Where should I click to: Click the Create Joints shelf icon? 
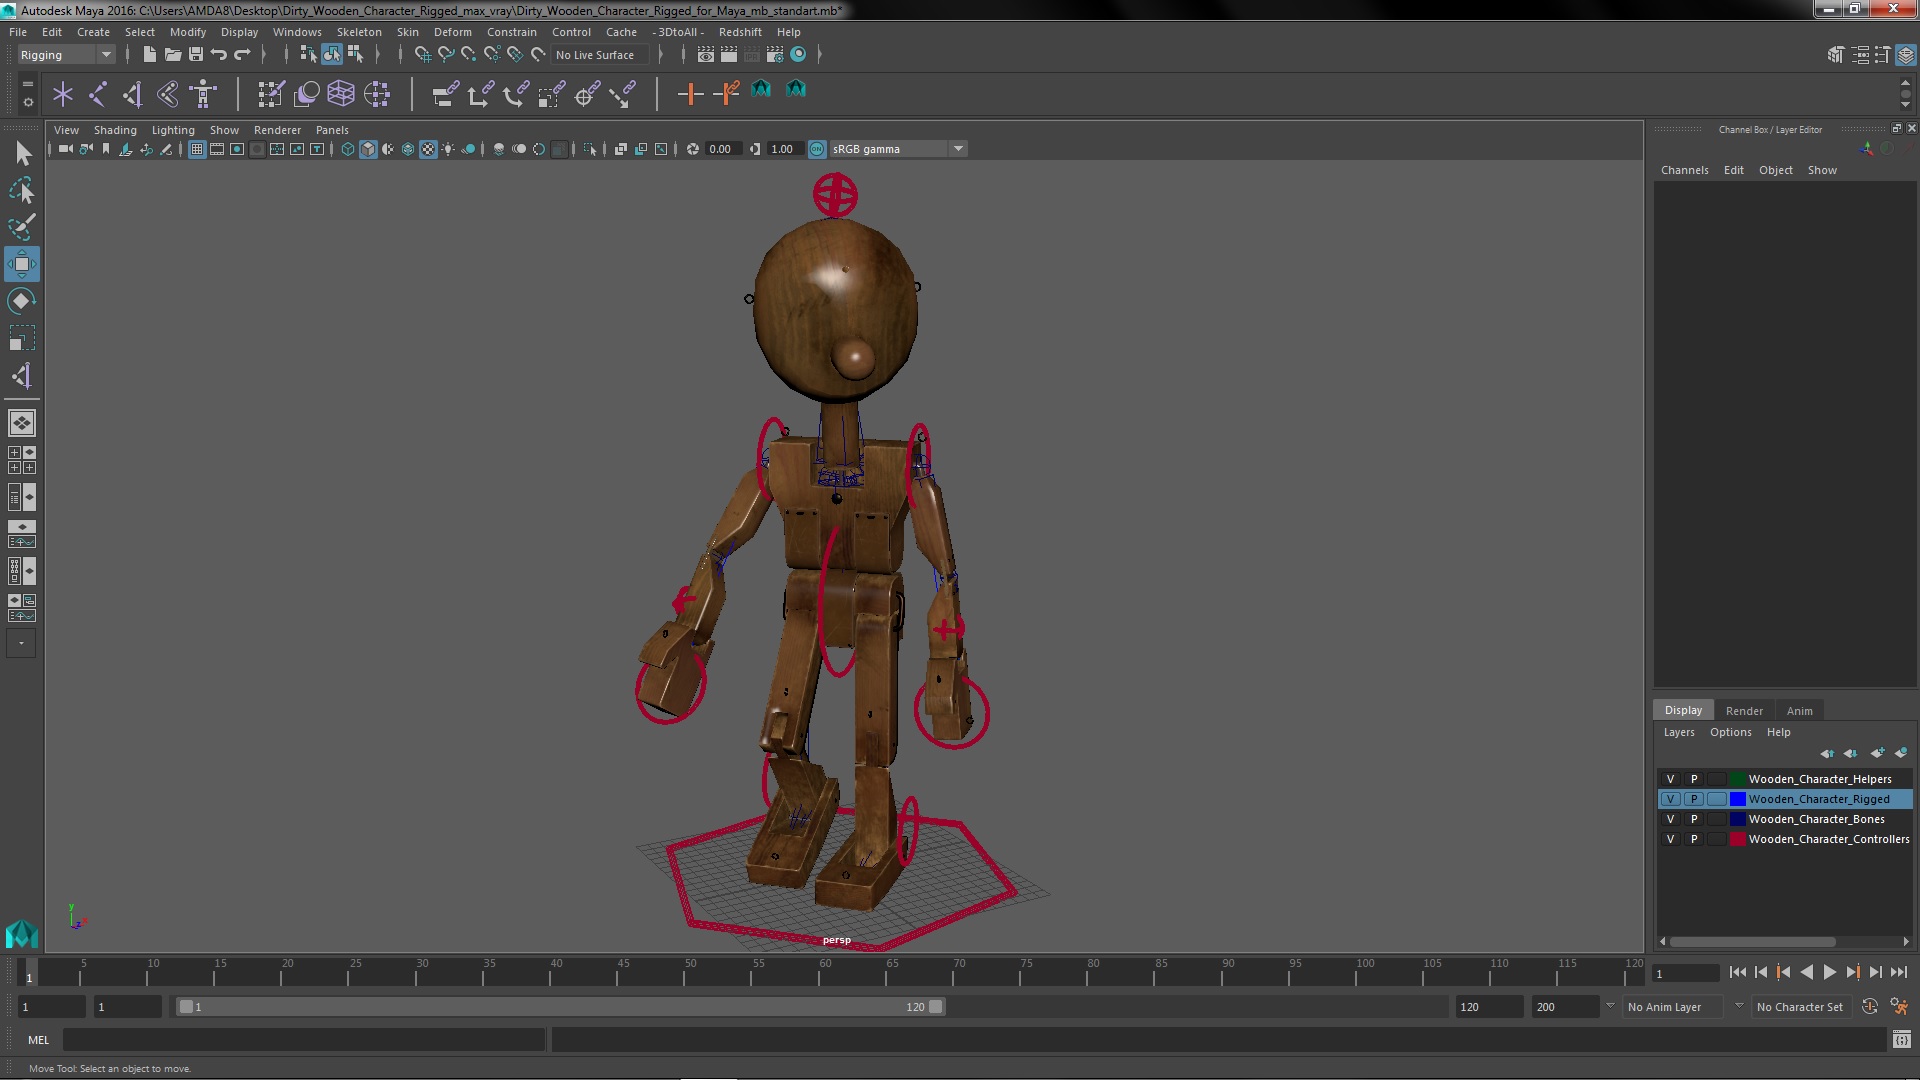(98, 94)
